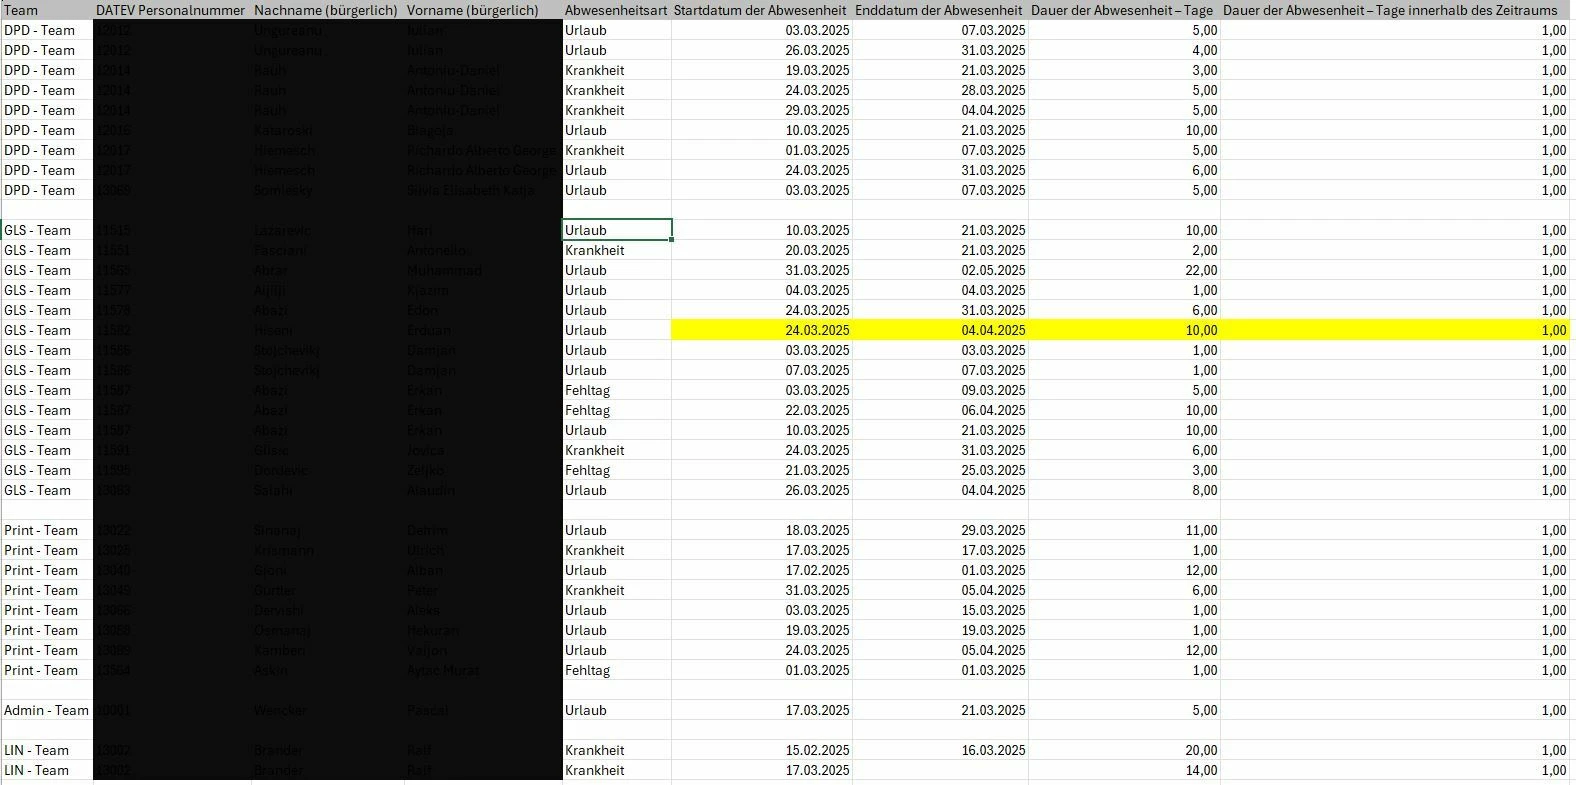Viewport: 1576px width, 785px height.
Task: Click the Dauer der Abwesenheit – Tage header
Action: point(1122,10)
